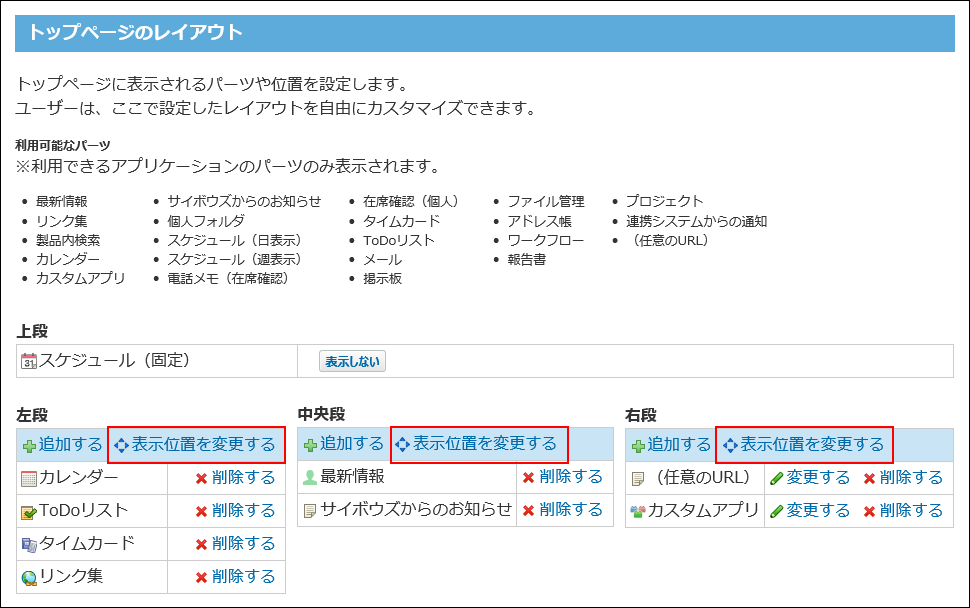The height and width of the screenshot is (608, 970).
Task: Click the （任意のURL） document icon
Action: 638,479
